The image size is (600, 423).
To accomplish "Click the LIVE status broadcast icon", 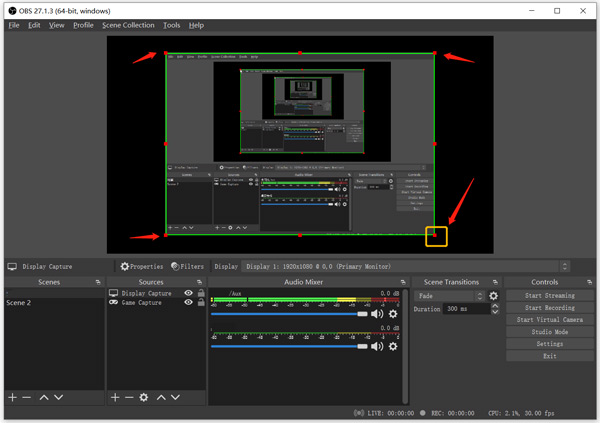I will pyautogui.click(x=359, y=413).
